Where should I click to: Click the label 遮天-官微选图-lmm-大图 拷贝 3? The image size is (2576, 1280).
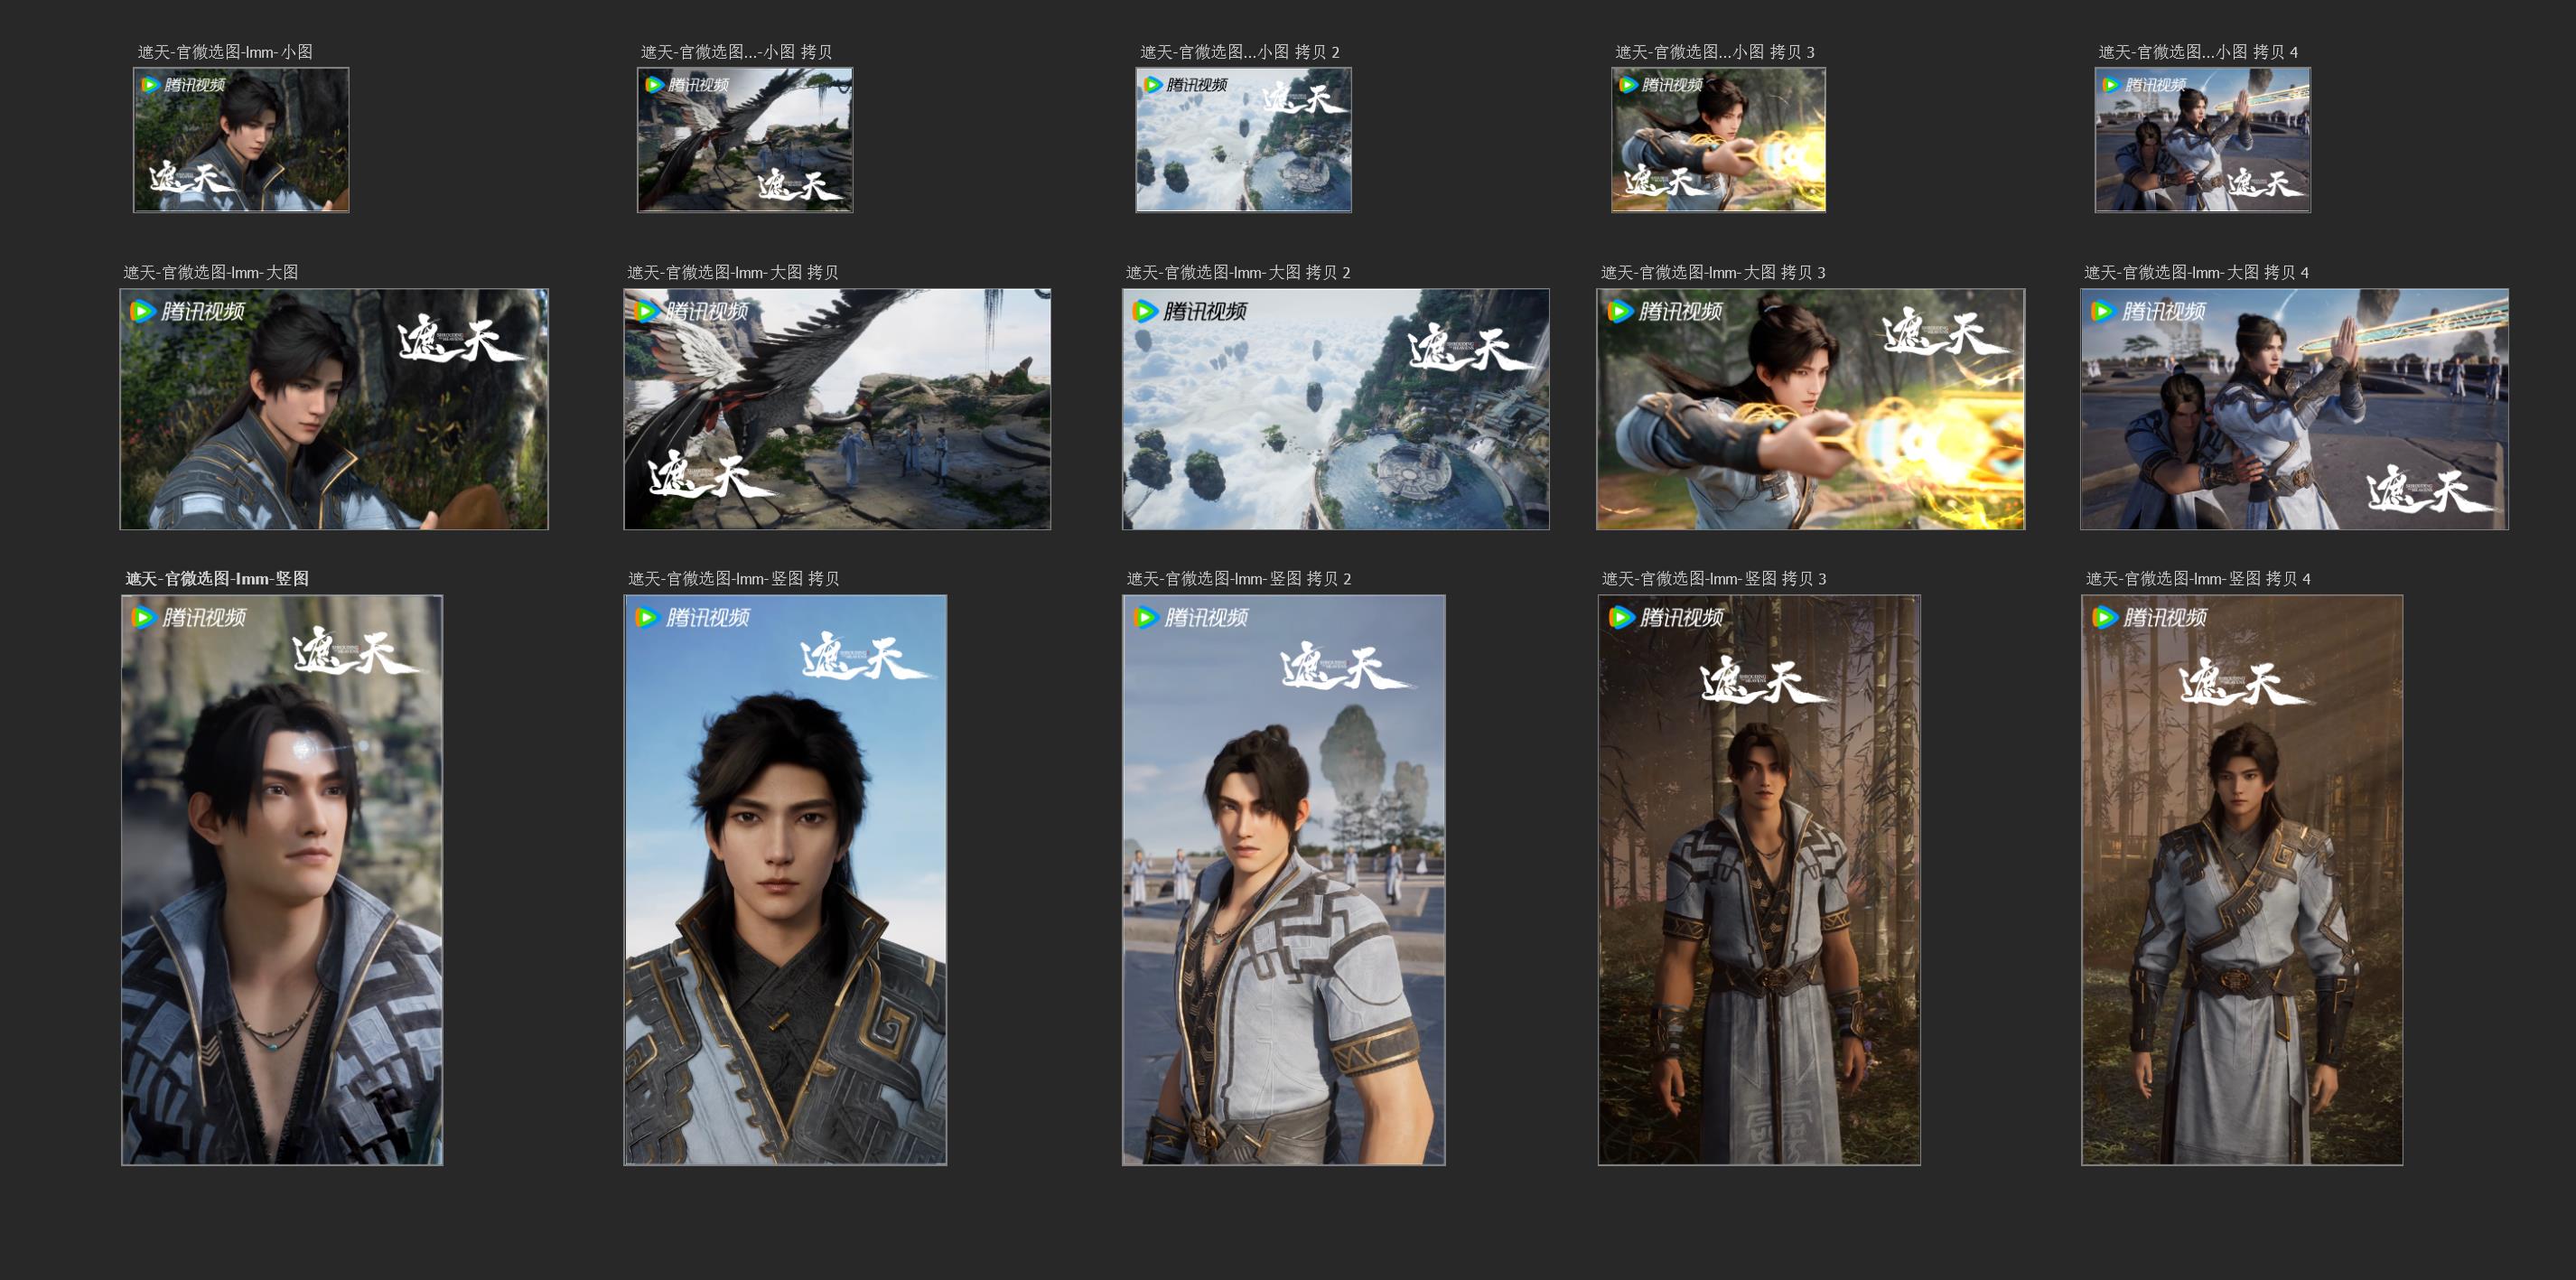(1713, 272)
